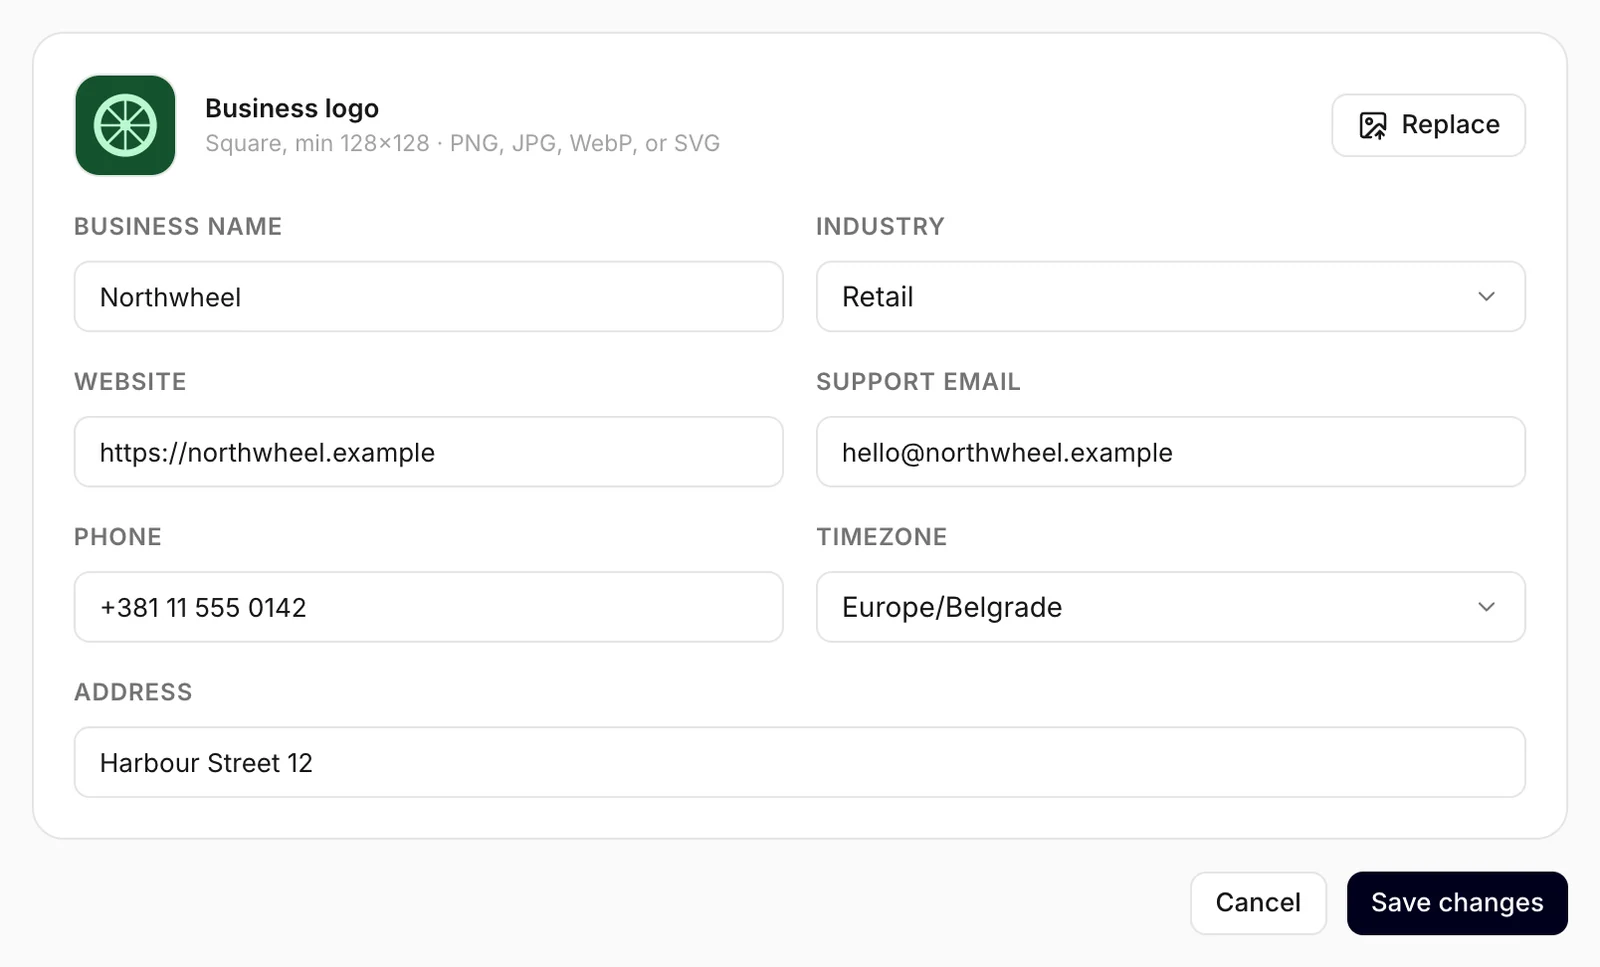Click the logo format hint 'Square, min 128×128'

point(317,143)
